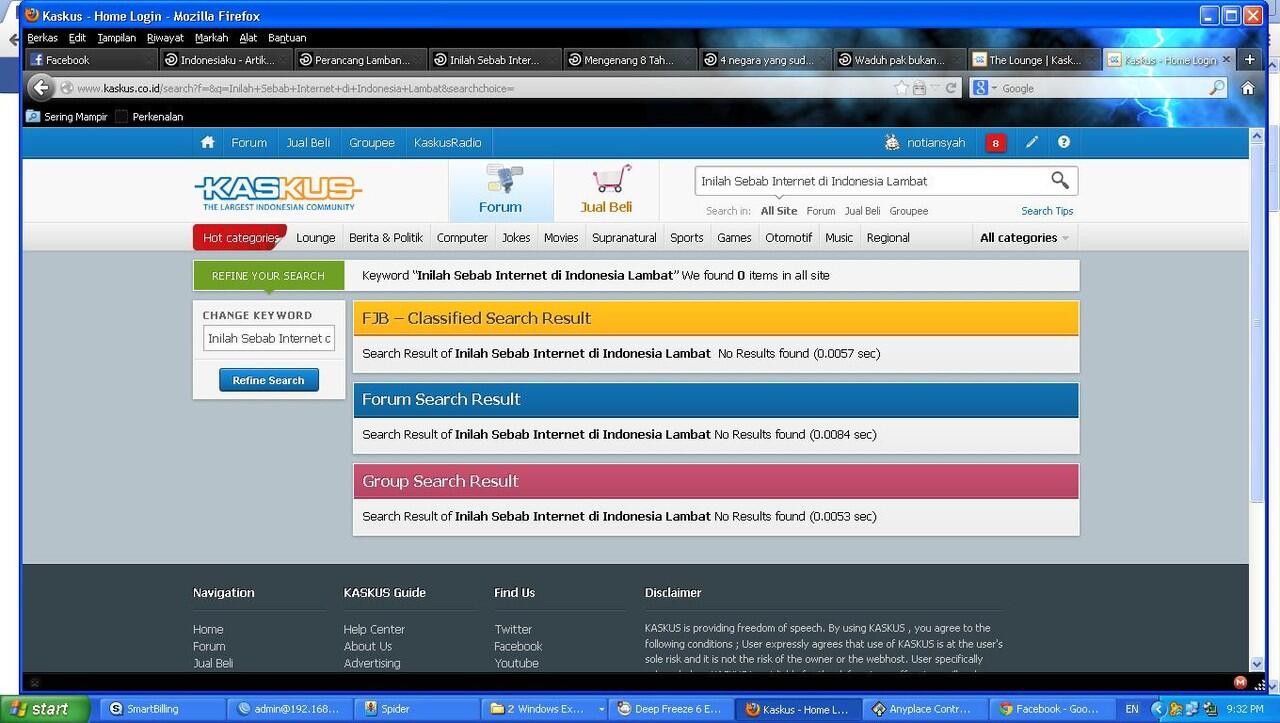Open the Lounge category
This screenshot has width=1280, height=723.
316,238
